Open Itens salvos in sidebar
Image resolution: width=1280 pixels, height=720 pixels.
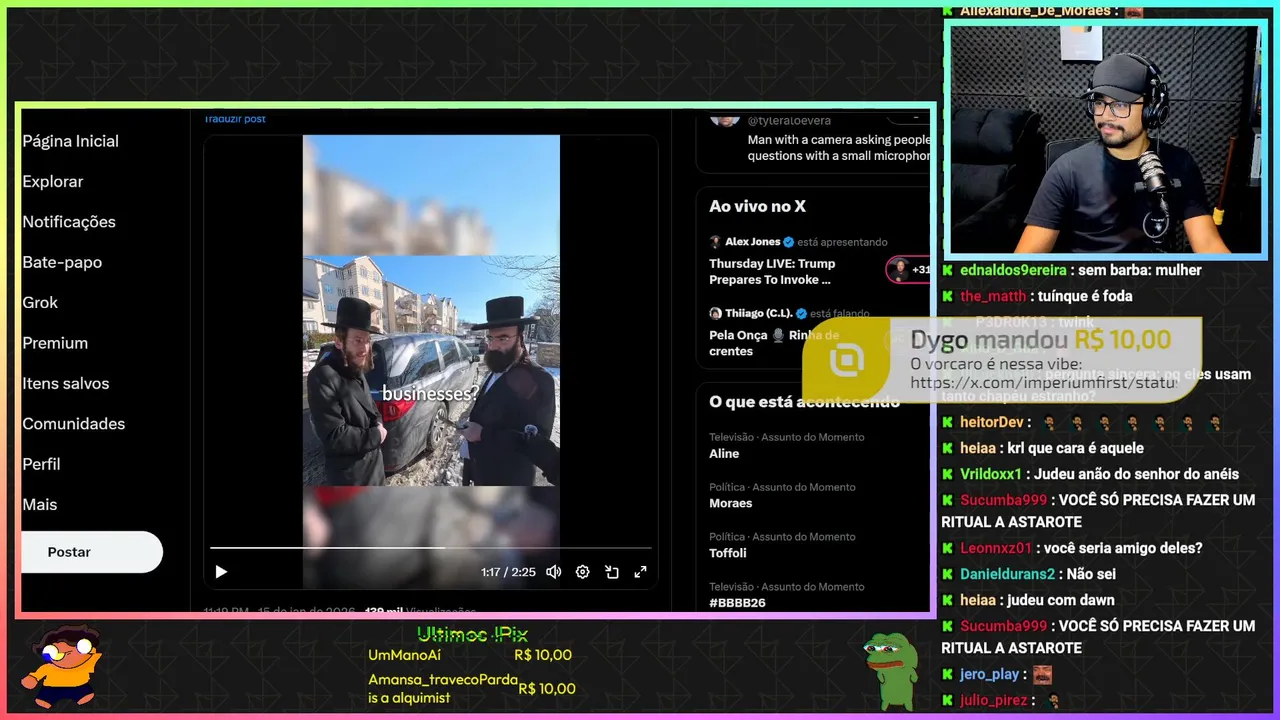coord(66,383)
